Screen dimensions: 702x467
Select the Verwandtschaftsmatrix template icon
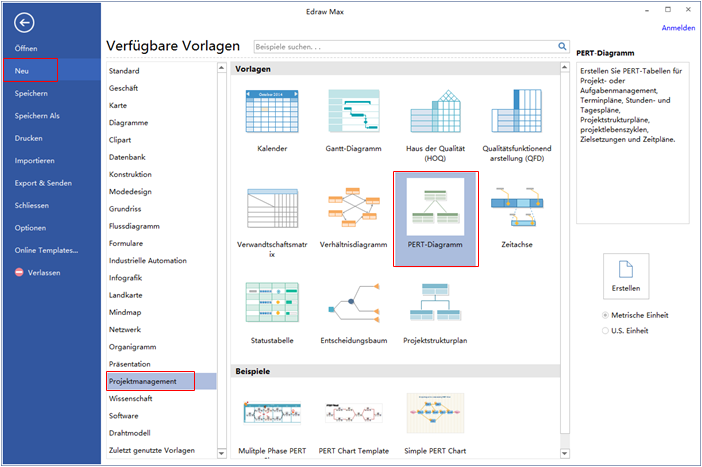coord(272,208)
